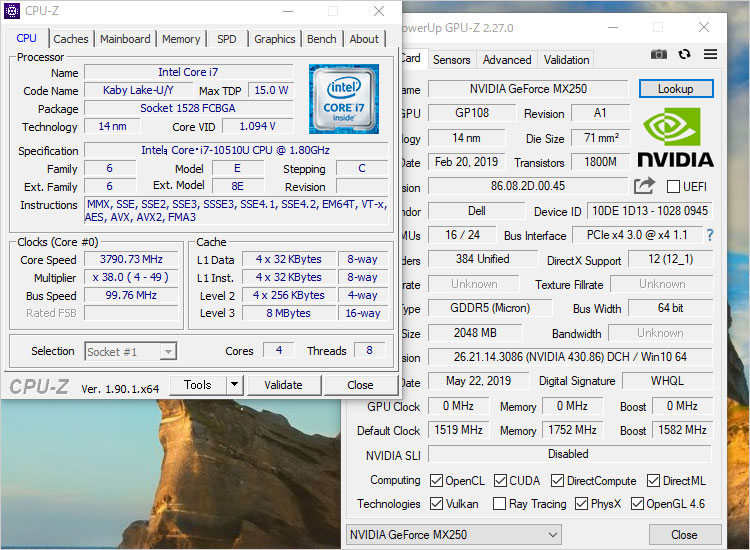Click the Validate button
Image resolution: width=750 pixels, height=550 pixels.
point(283,385)
